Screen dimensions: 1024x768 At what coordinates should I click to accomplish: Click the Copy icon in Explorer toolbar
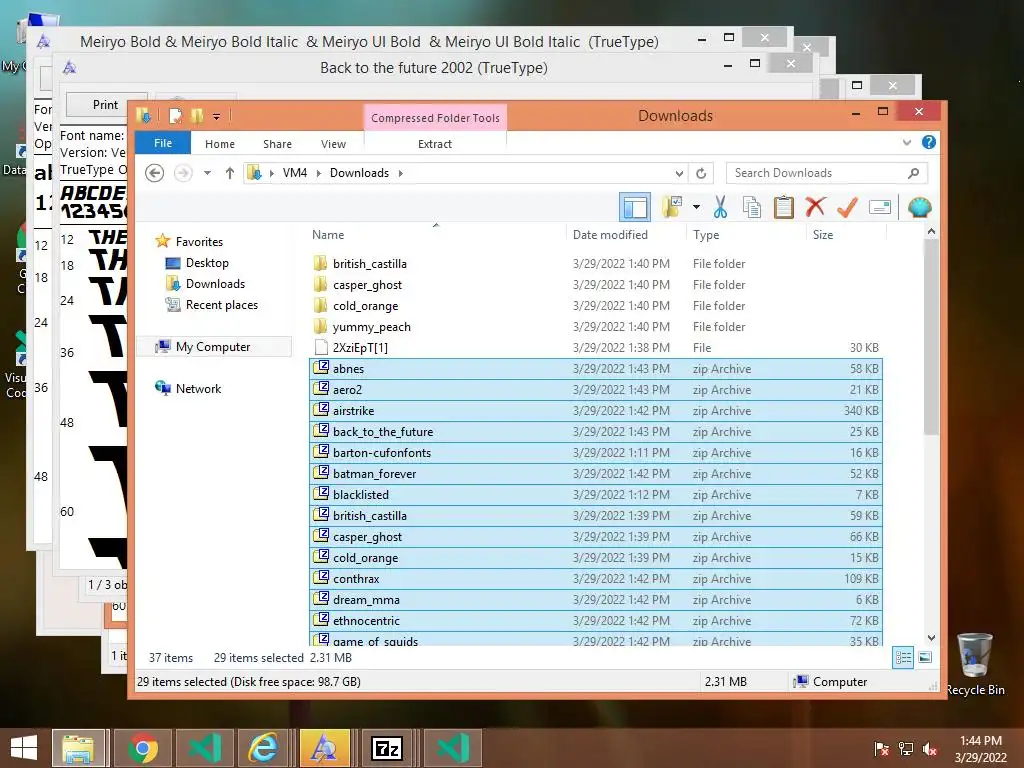752,208
